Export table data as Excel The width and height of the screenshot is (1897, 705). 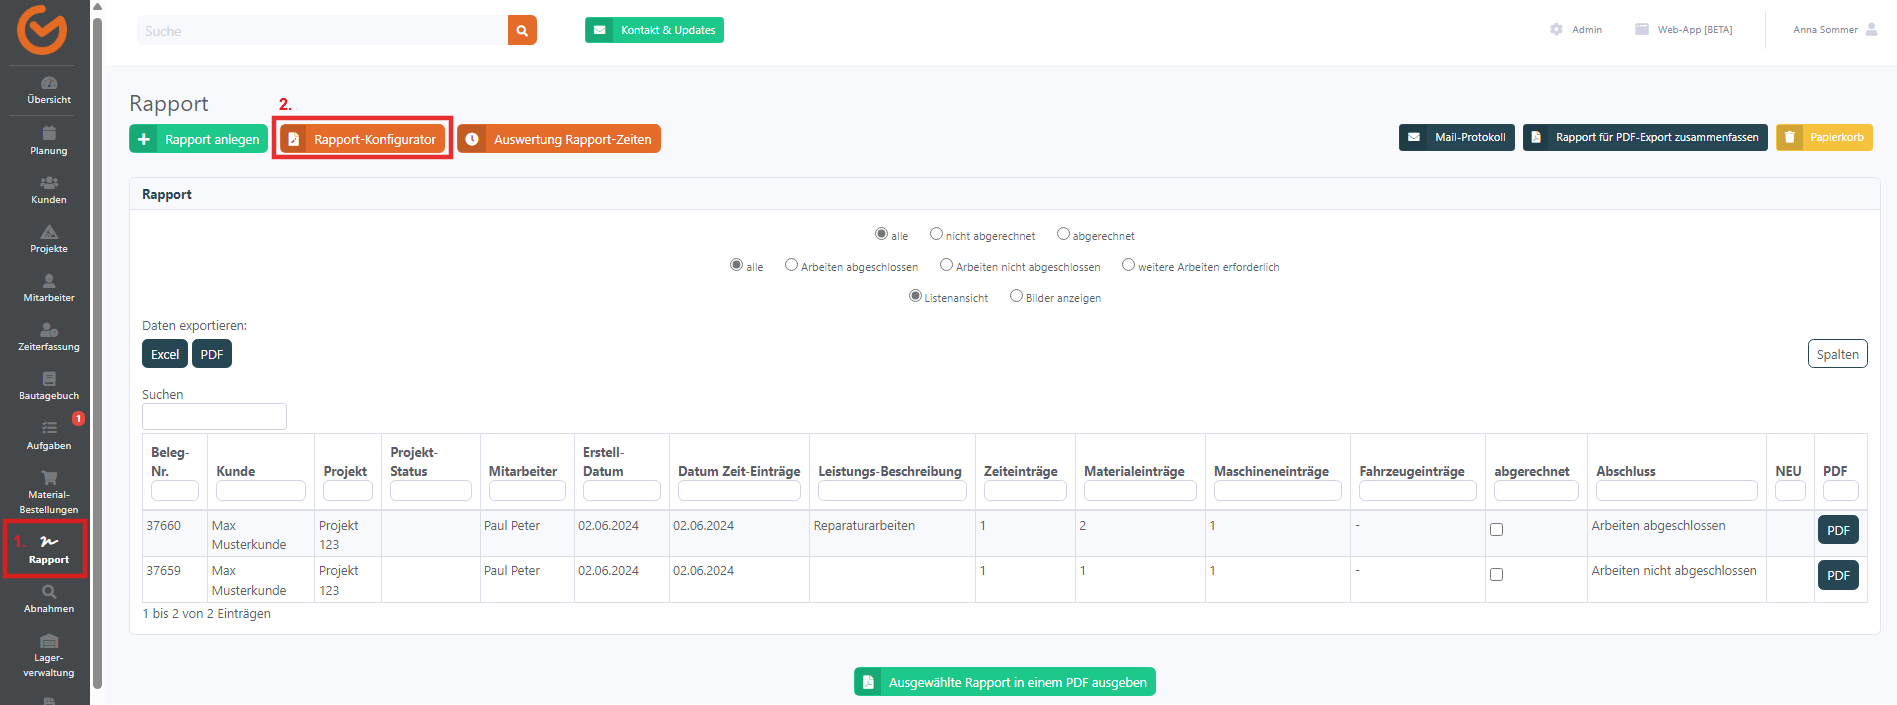164,354
